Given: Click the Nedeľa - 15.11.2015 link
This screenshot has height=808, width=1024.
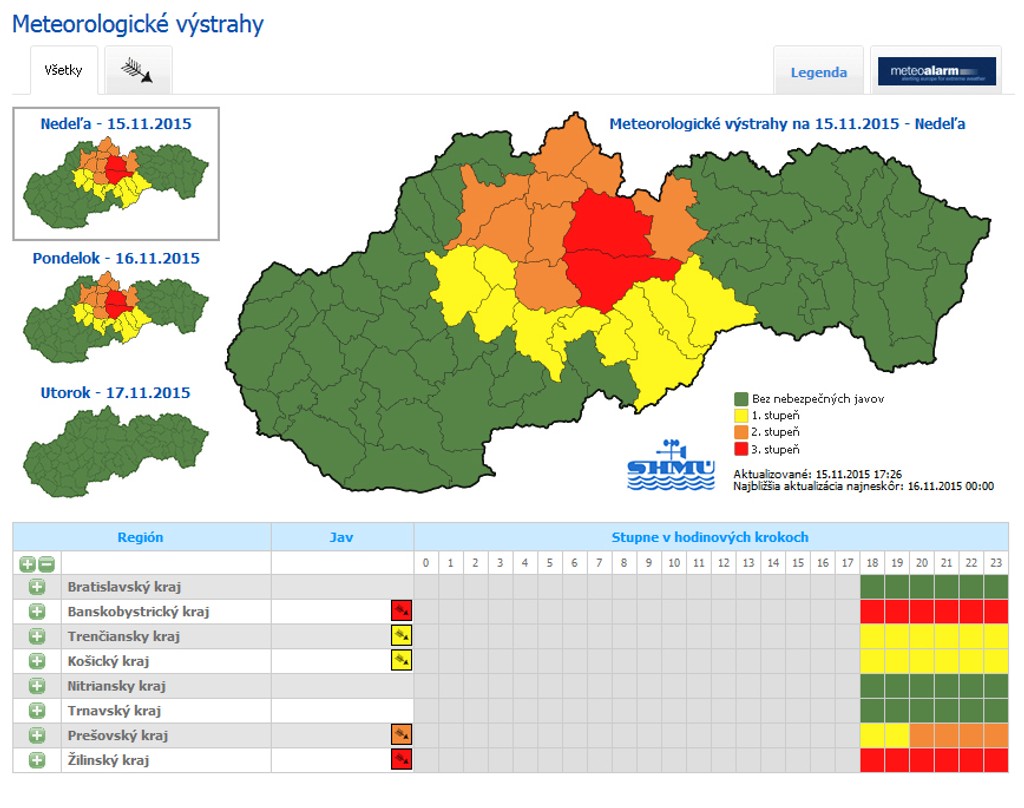Looking at the screenshot, I should click(116, 123).
